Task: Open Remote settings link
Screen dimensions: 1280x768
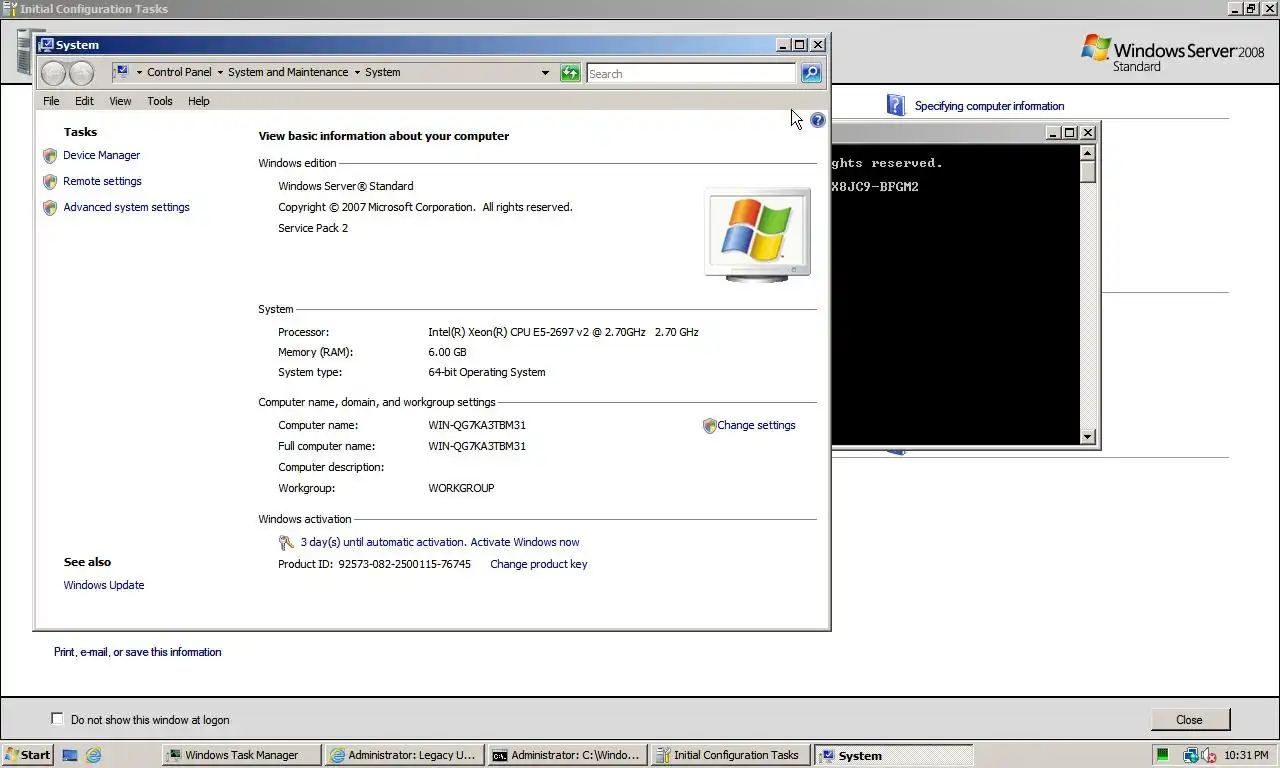Action: coord(102,181)
